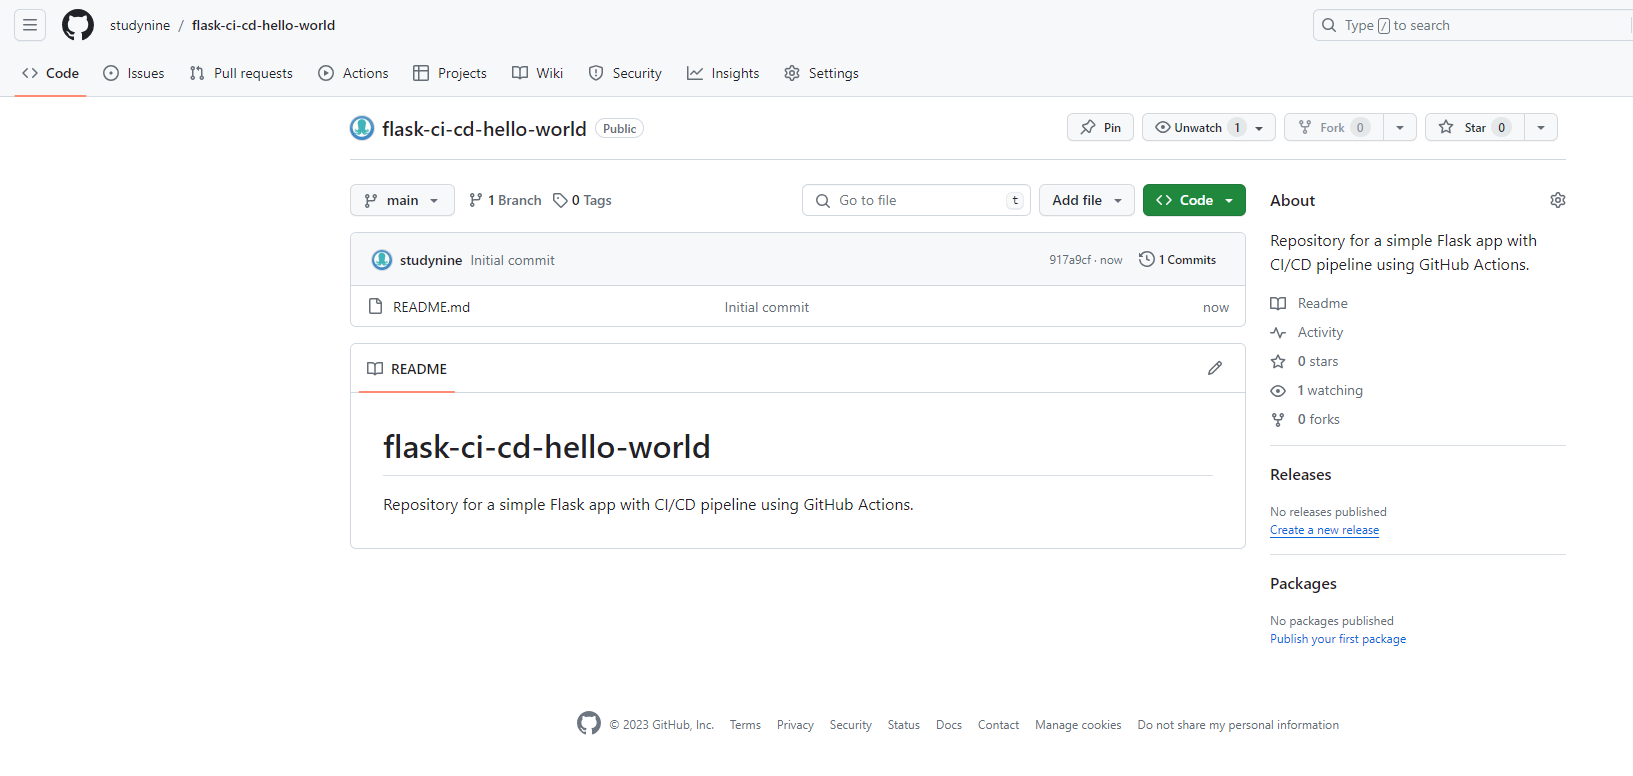This screenshot has height=776, width=1633.
Task: Open the Projects tab
Action: (x=450, y=73)
